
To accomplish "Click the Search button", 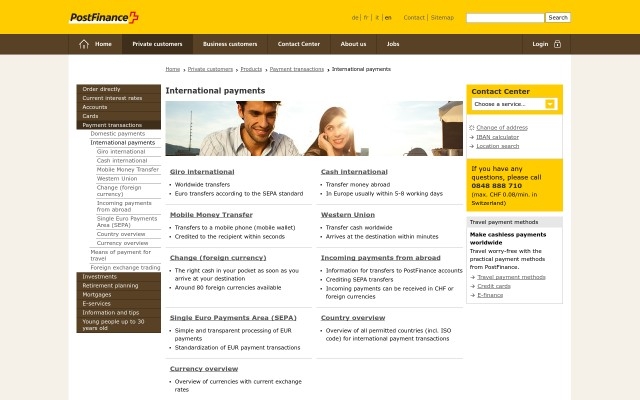I will click(x=558, y=18).
